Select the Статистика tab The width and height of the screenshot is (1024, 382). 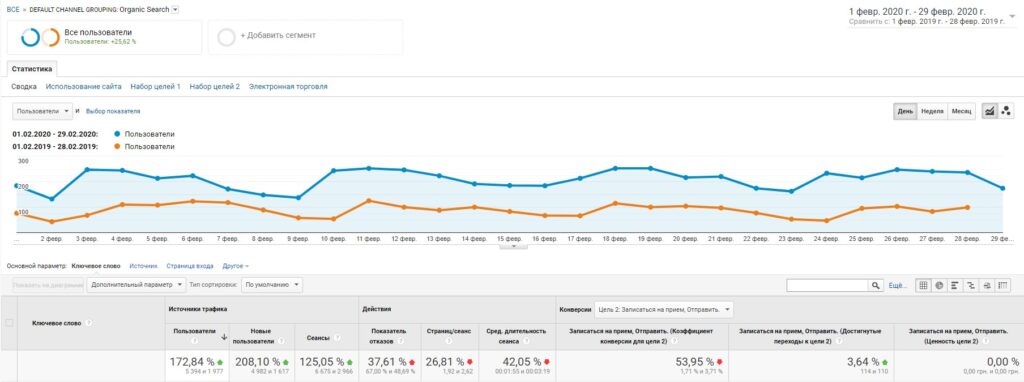click(33, 68)
